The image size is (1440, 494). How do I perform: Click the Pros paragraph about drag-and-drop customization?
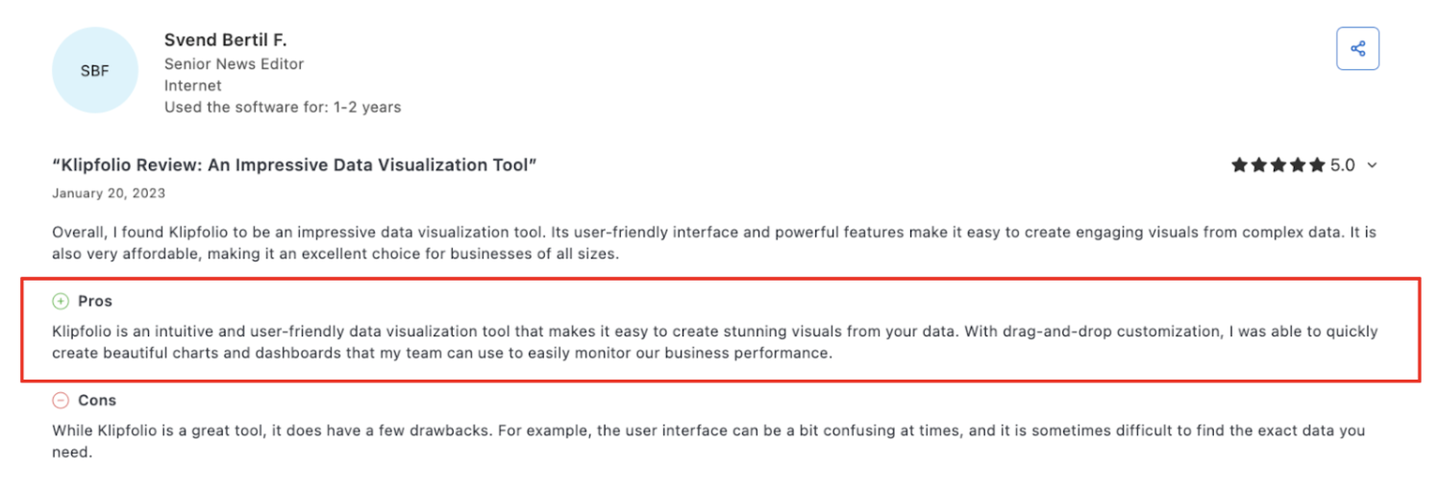pos(714,342)
